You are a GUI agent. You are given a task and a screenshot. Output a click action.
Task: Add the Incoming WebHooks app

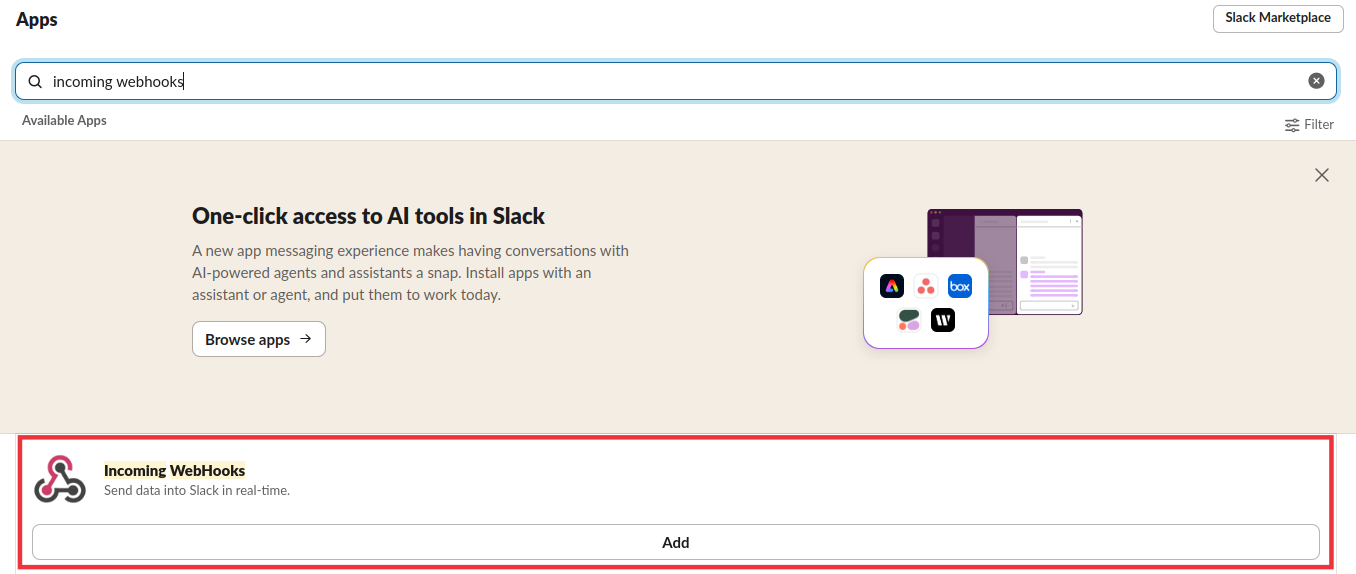(x=676, y=542)
